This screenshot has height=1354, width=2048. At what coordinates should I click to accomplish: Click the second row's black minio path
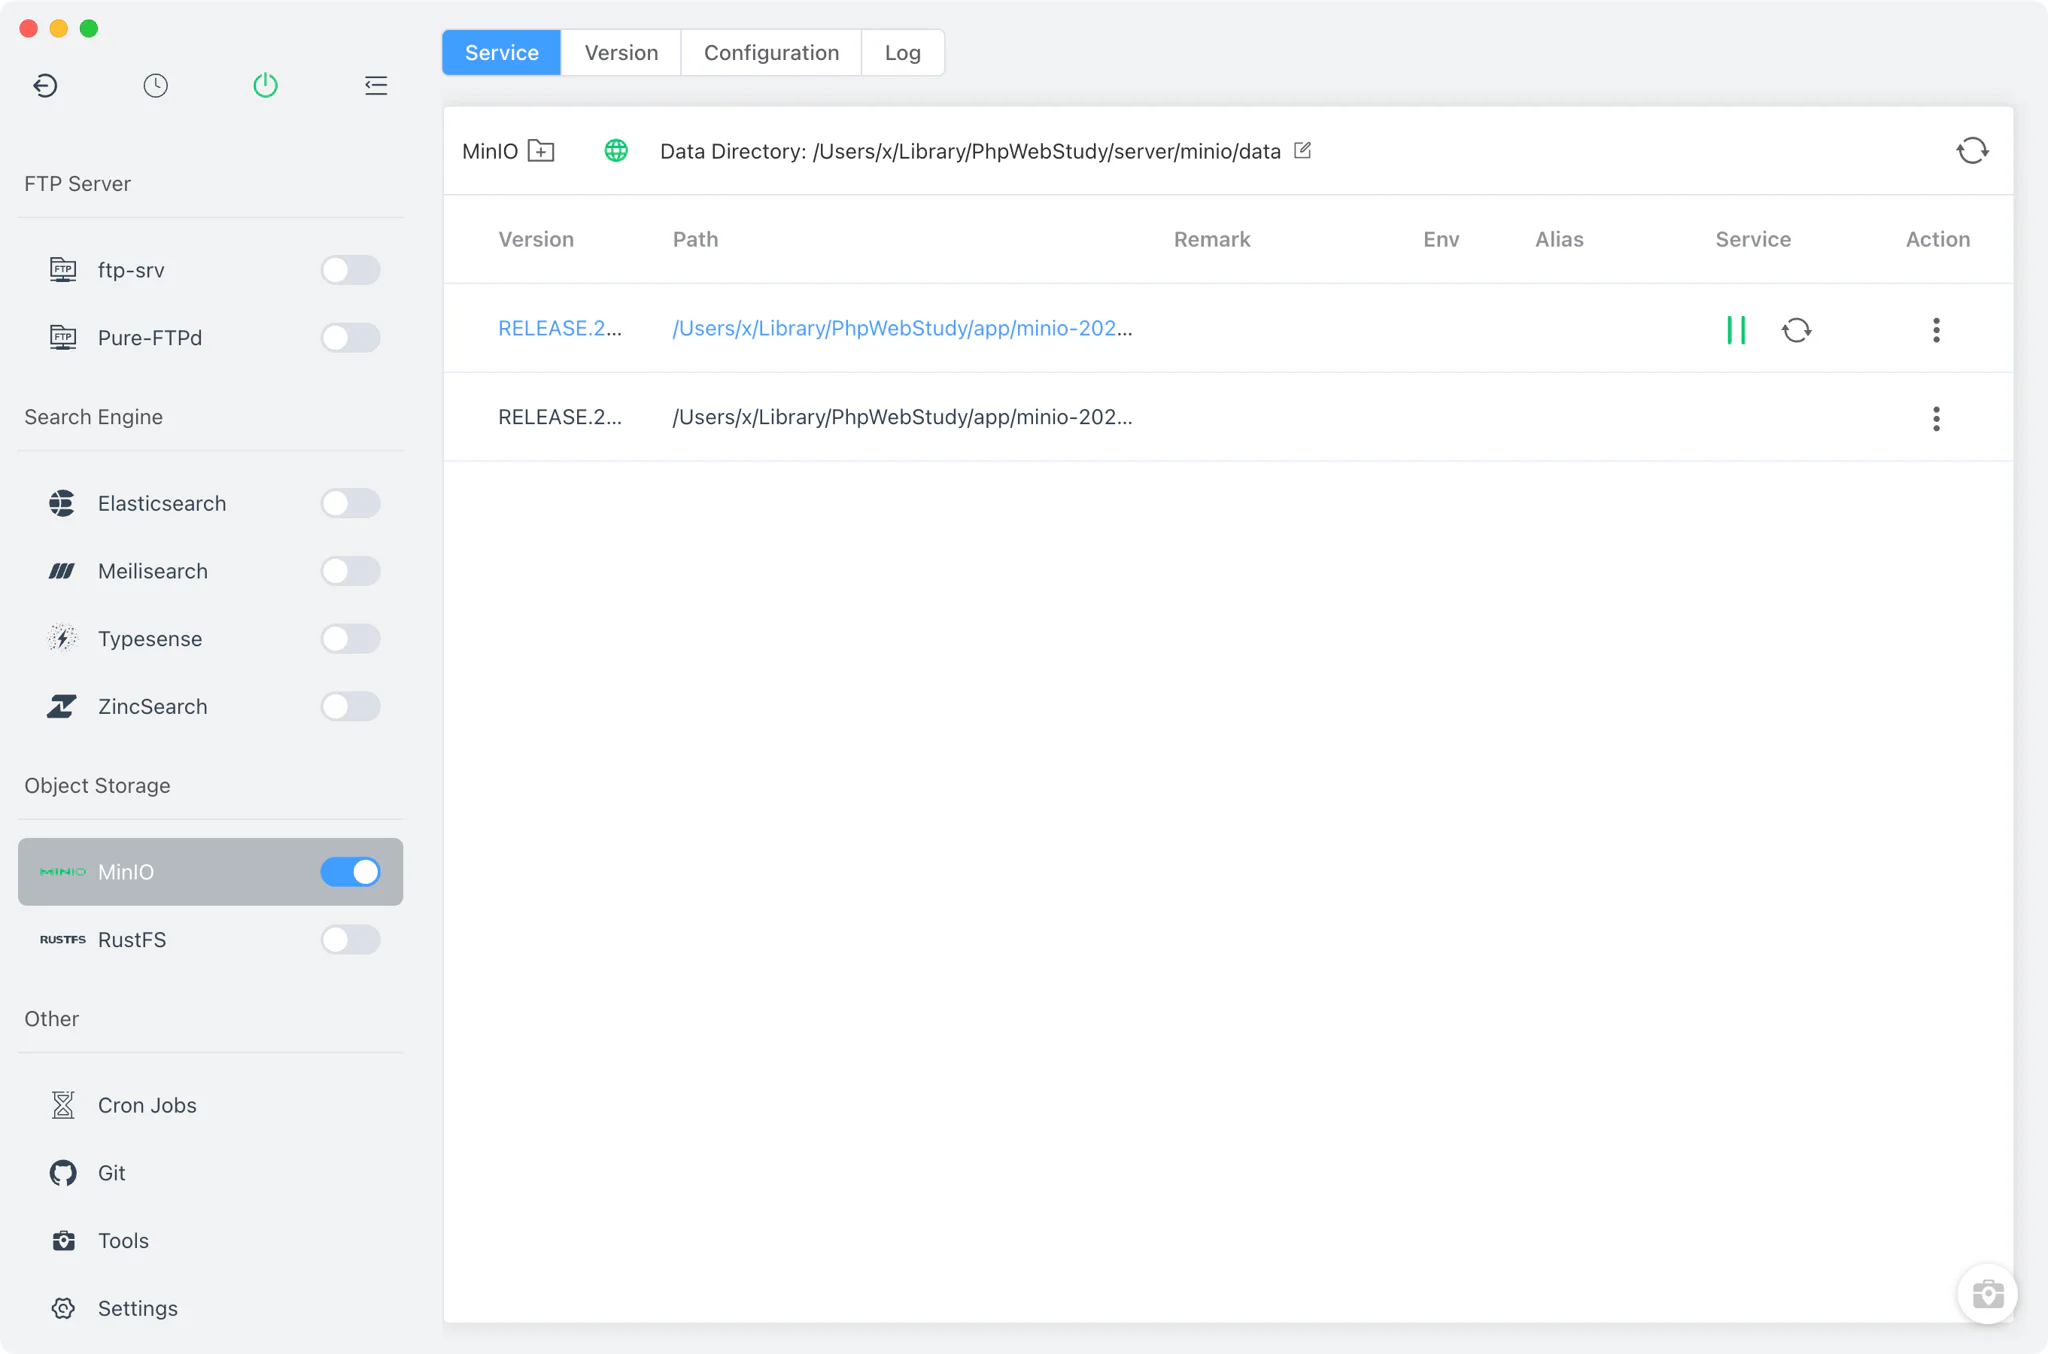902,417
